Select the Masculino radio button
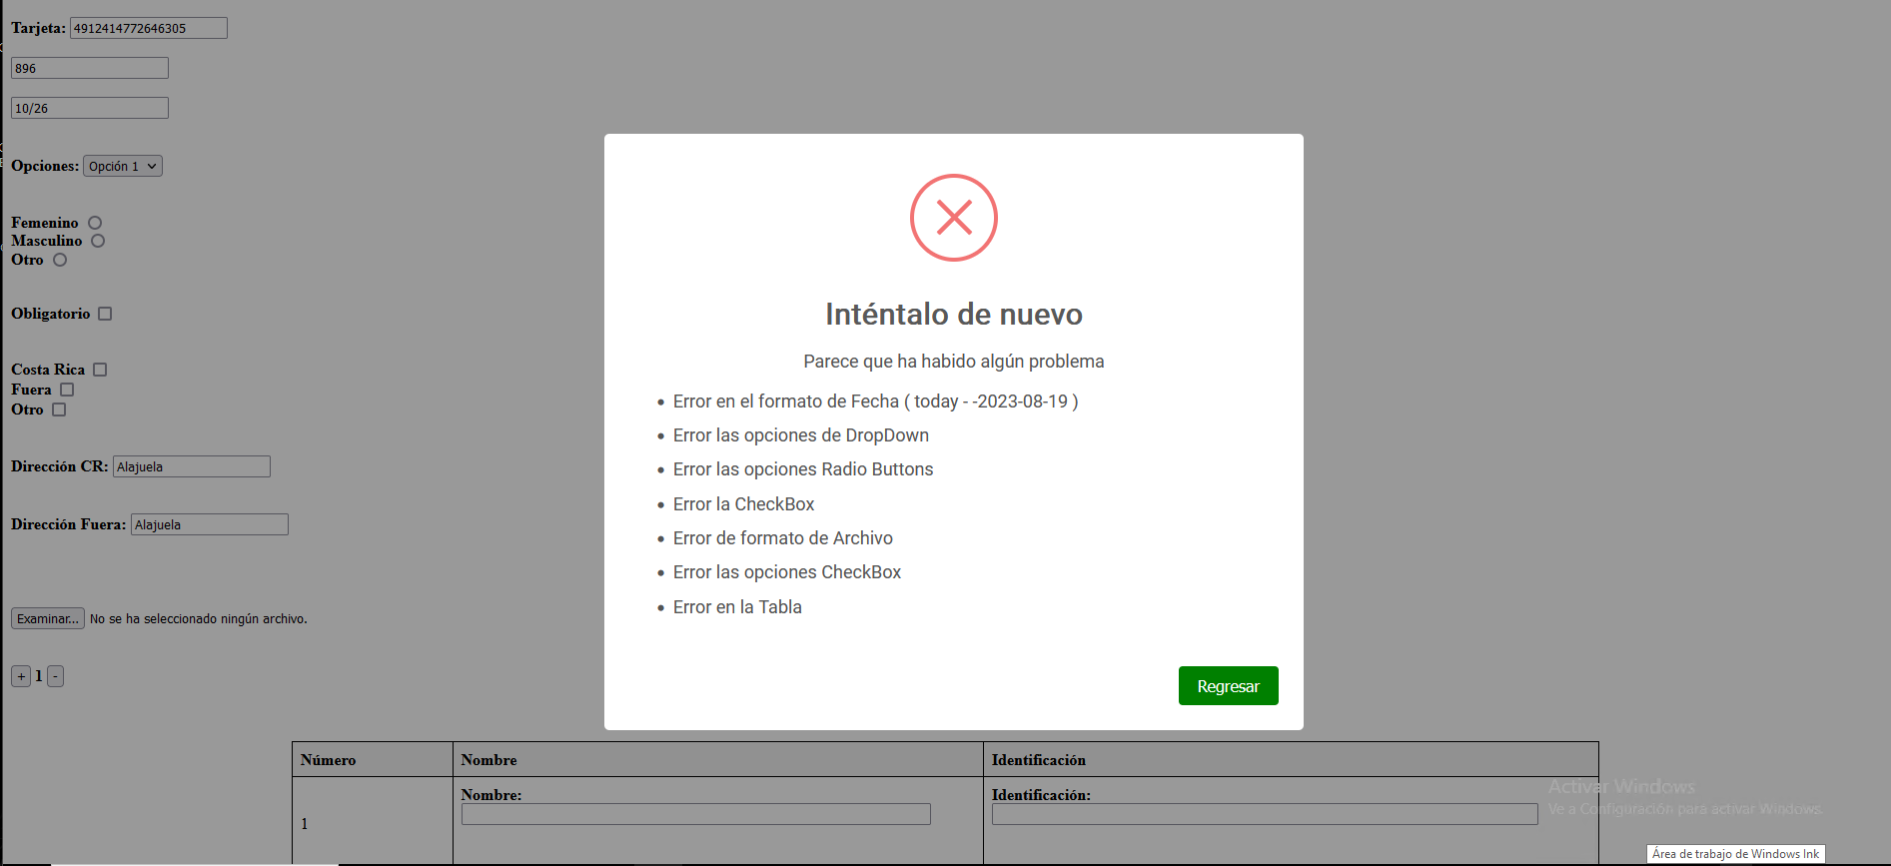 click(98, 241)
